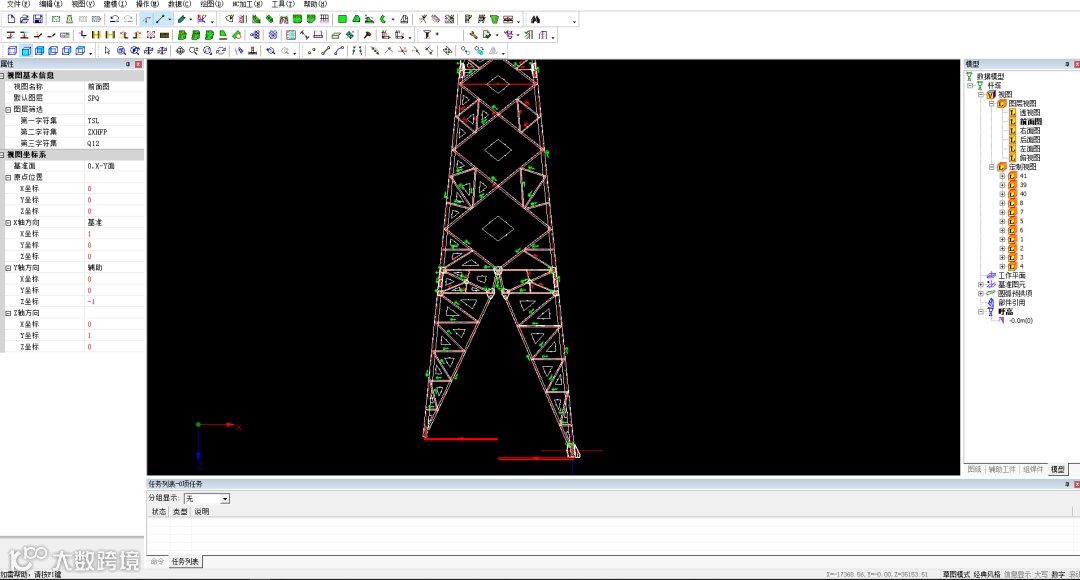Collapse the X轴方向 group
The image size is (1080, 580).
8,222
